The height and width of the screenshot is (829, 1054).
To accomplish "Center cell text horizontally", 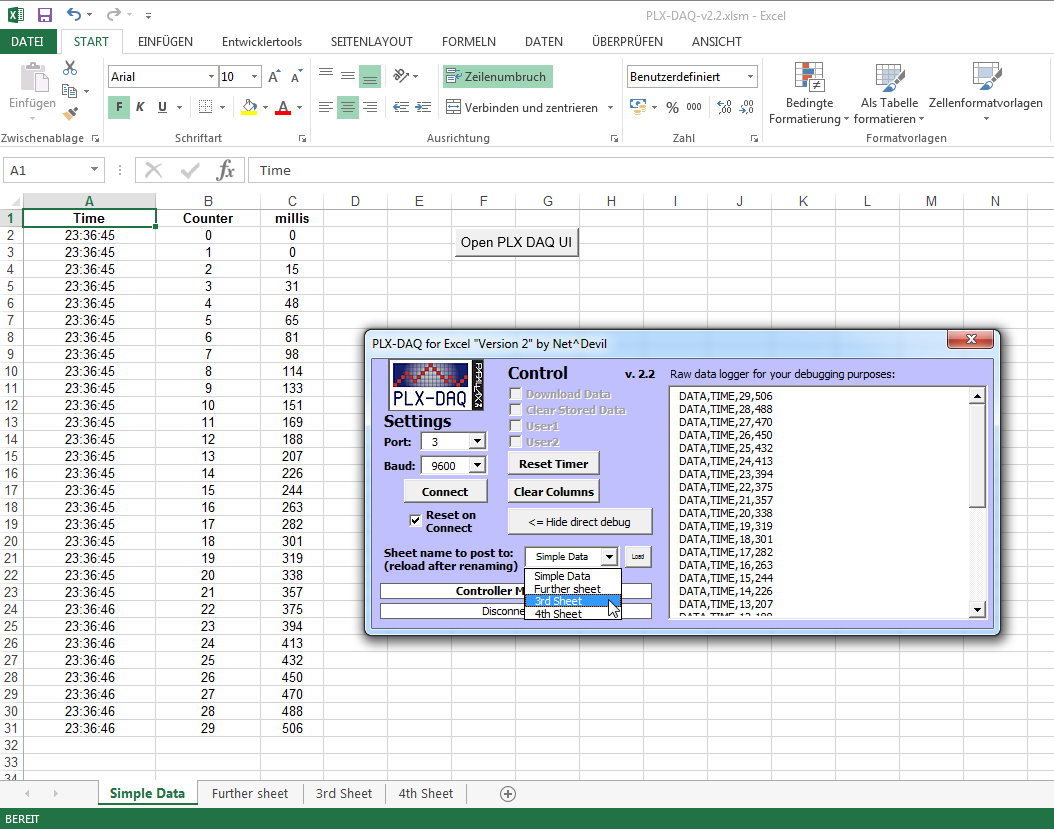I will tap(348, 107).
